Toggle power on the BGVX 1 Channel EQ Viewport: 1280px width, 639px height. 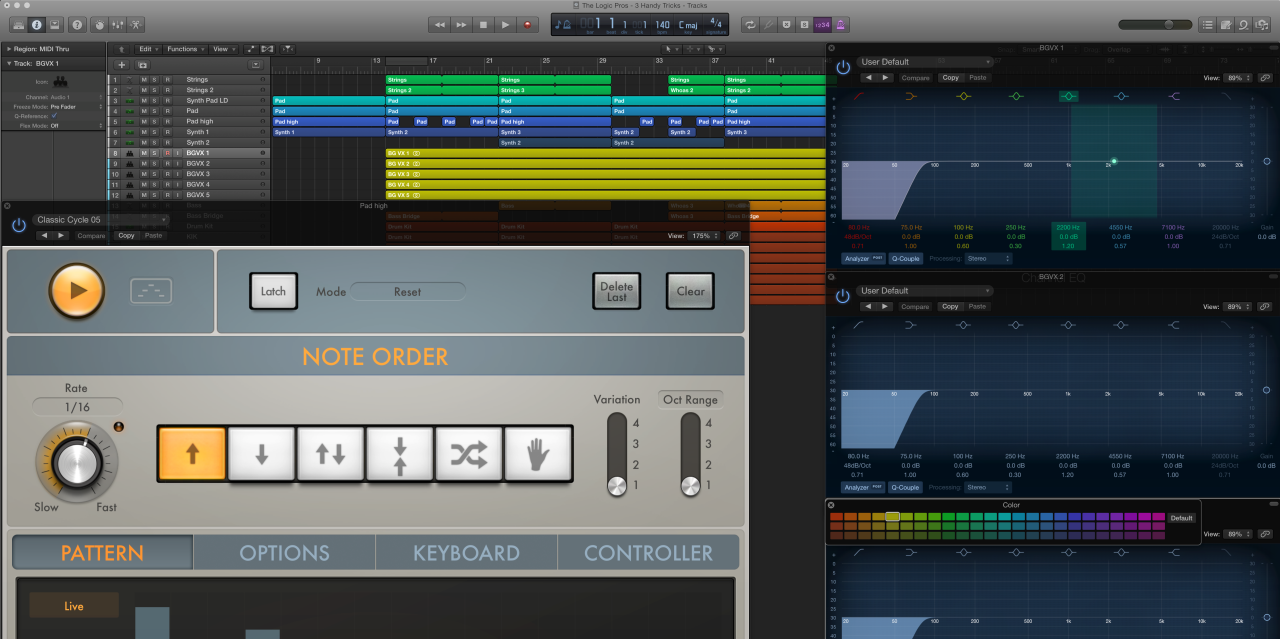[x=843, y=66]
